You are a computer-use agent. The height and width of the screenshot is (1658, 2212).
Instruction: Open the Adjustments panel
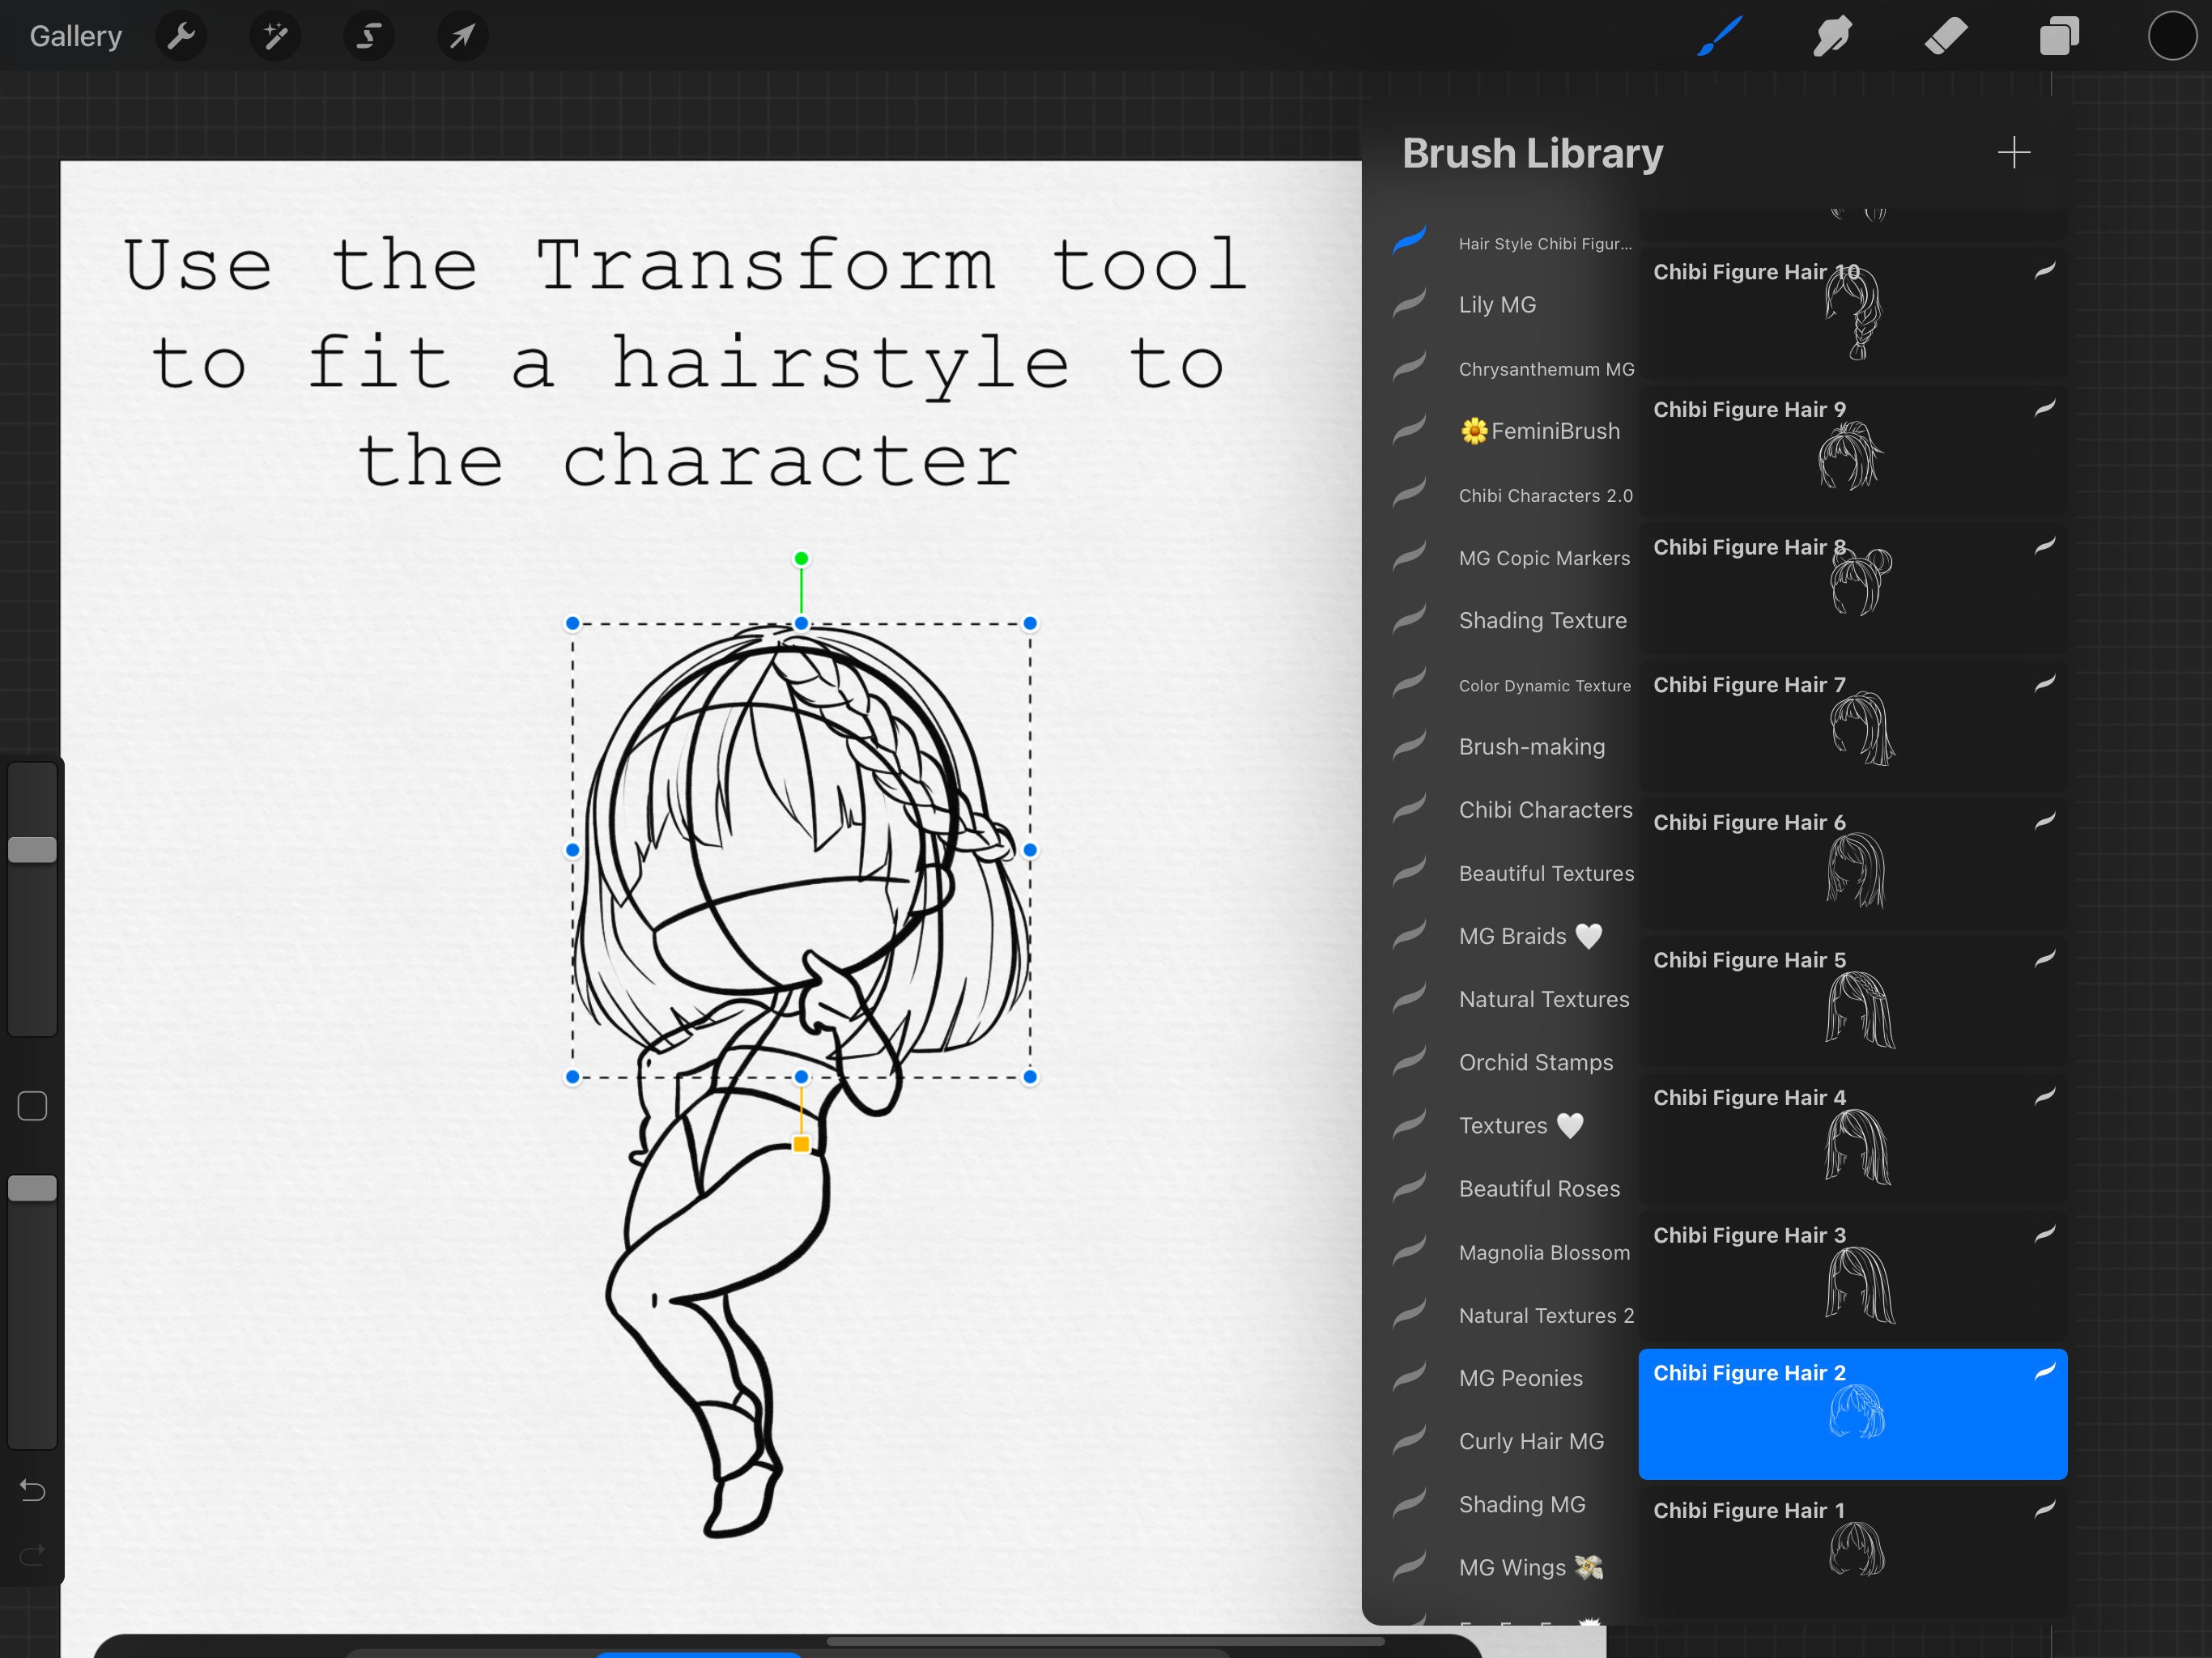click(274, 36)
